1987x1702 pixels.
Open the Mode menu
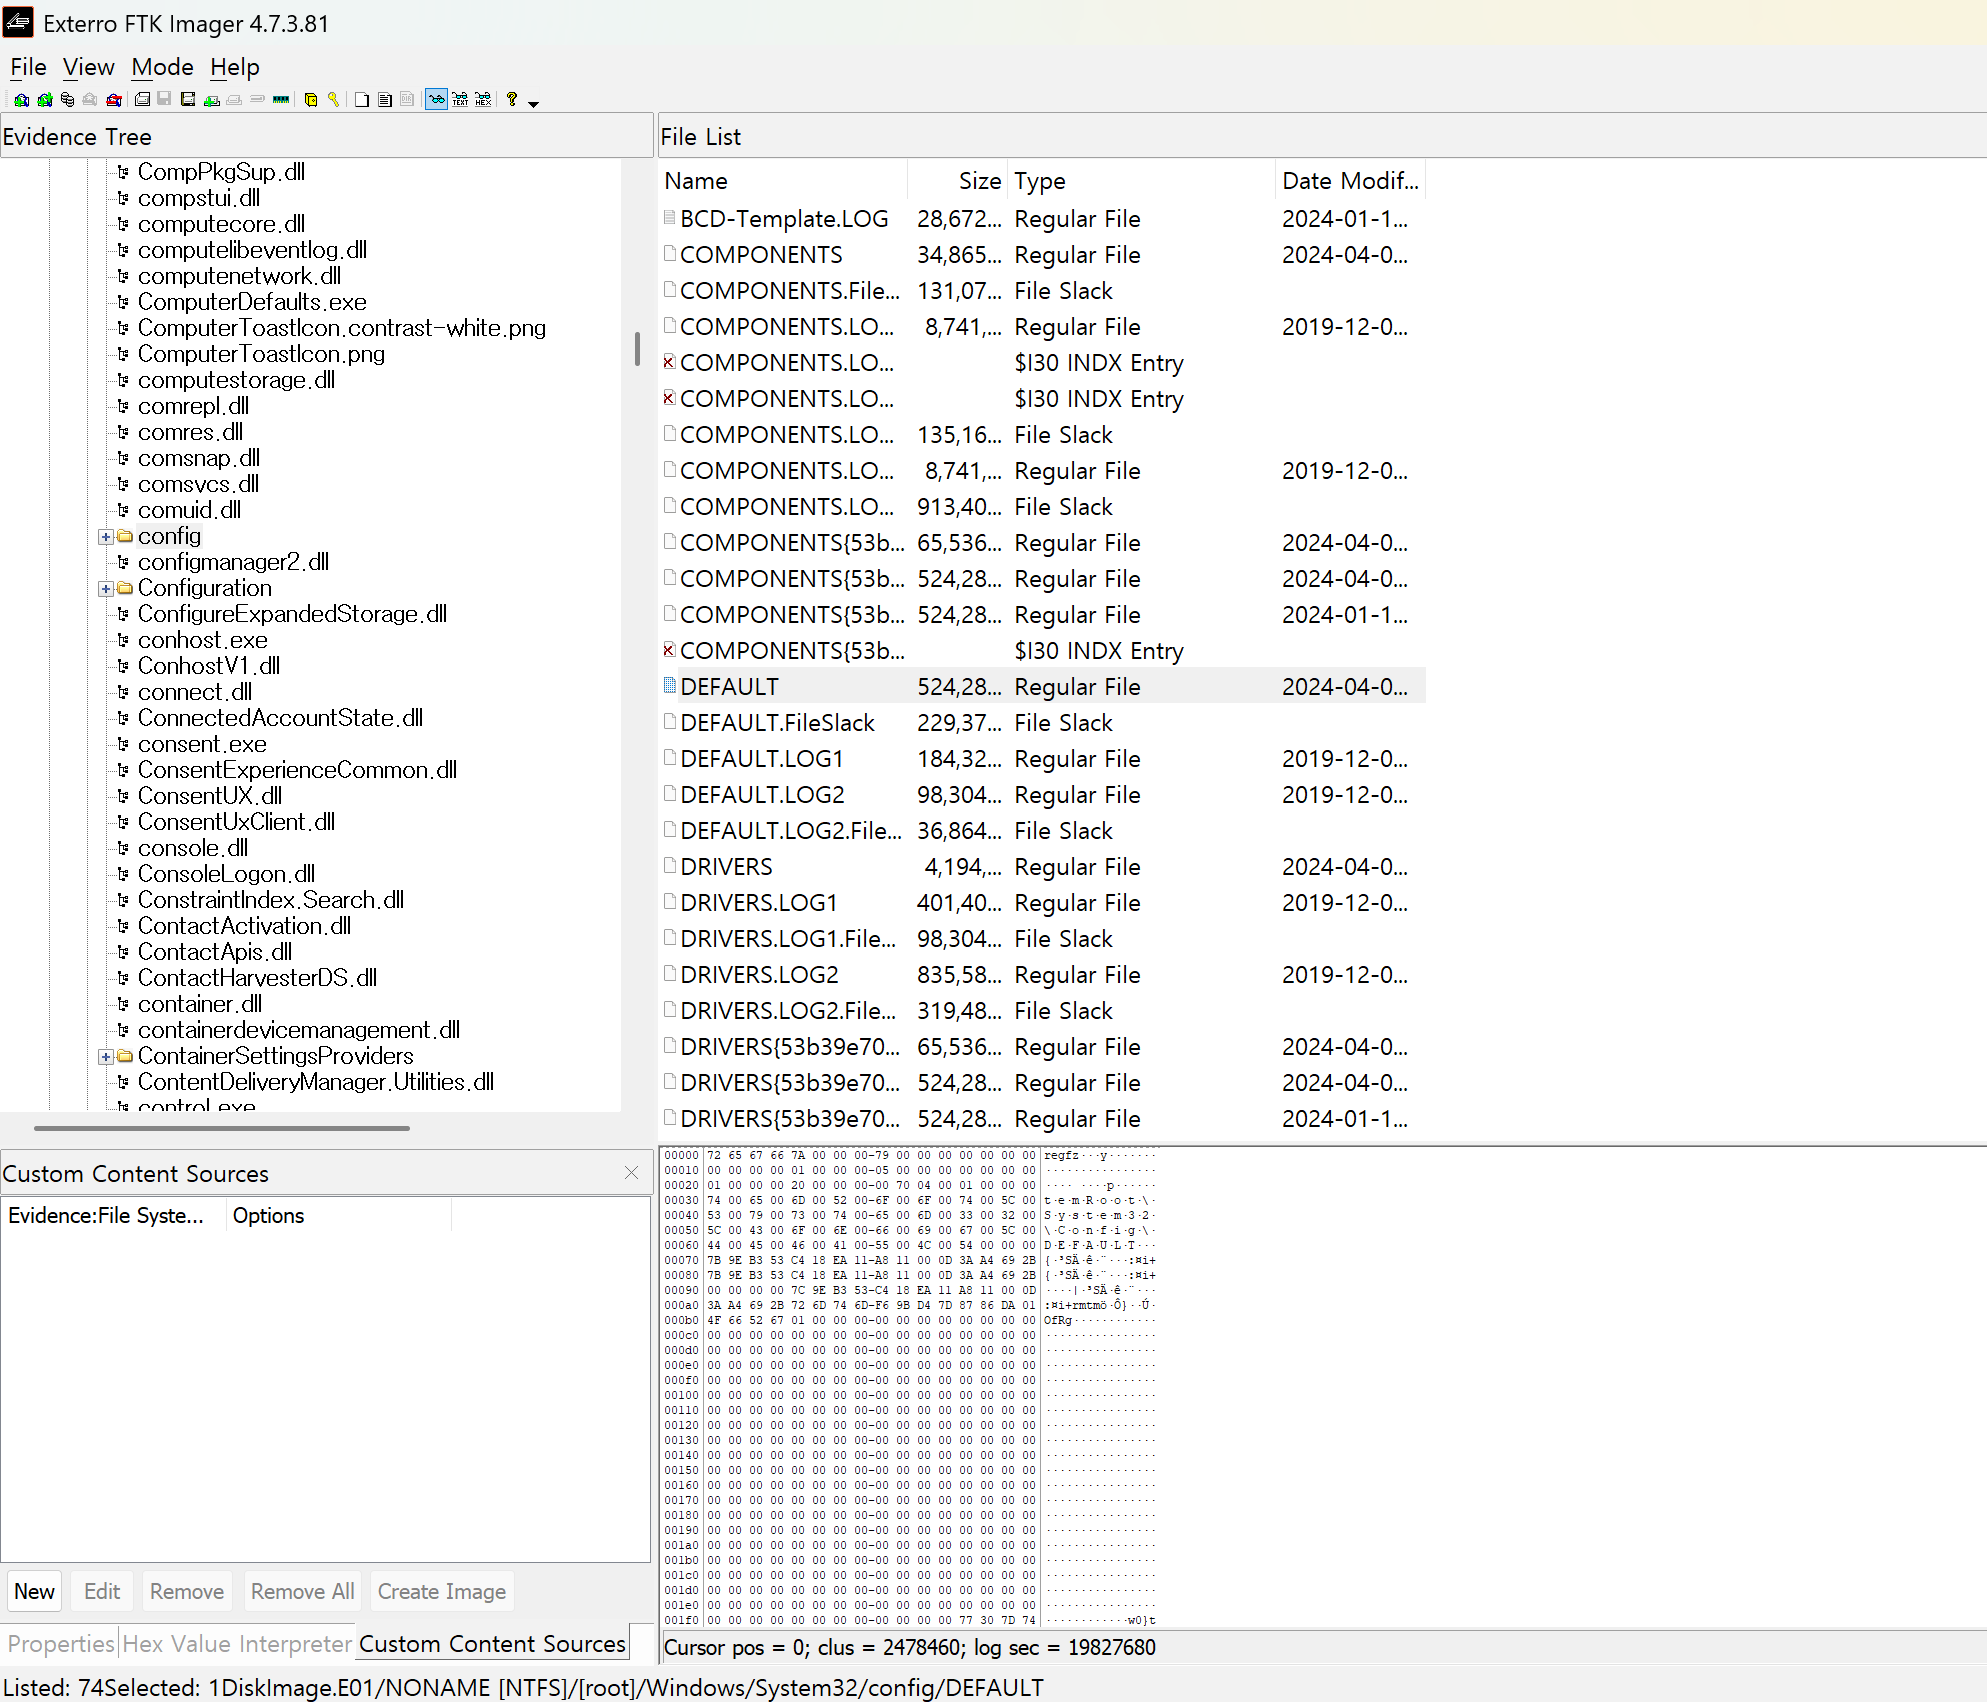(x=162, y=67)
